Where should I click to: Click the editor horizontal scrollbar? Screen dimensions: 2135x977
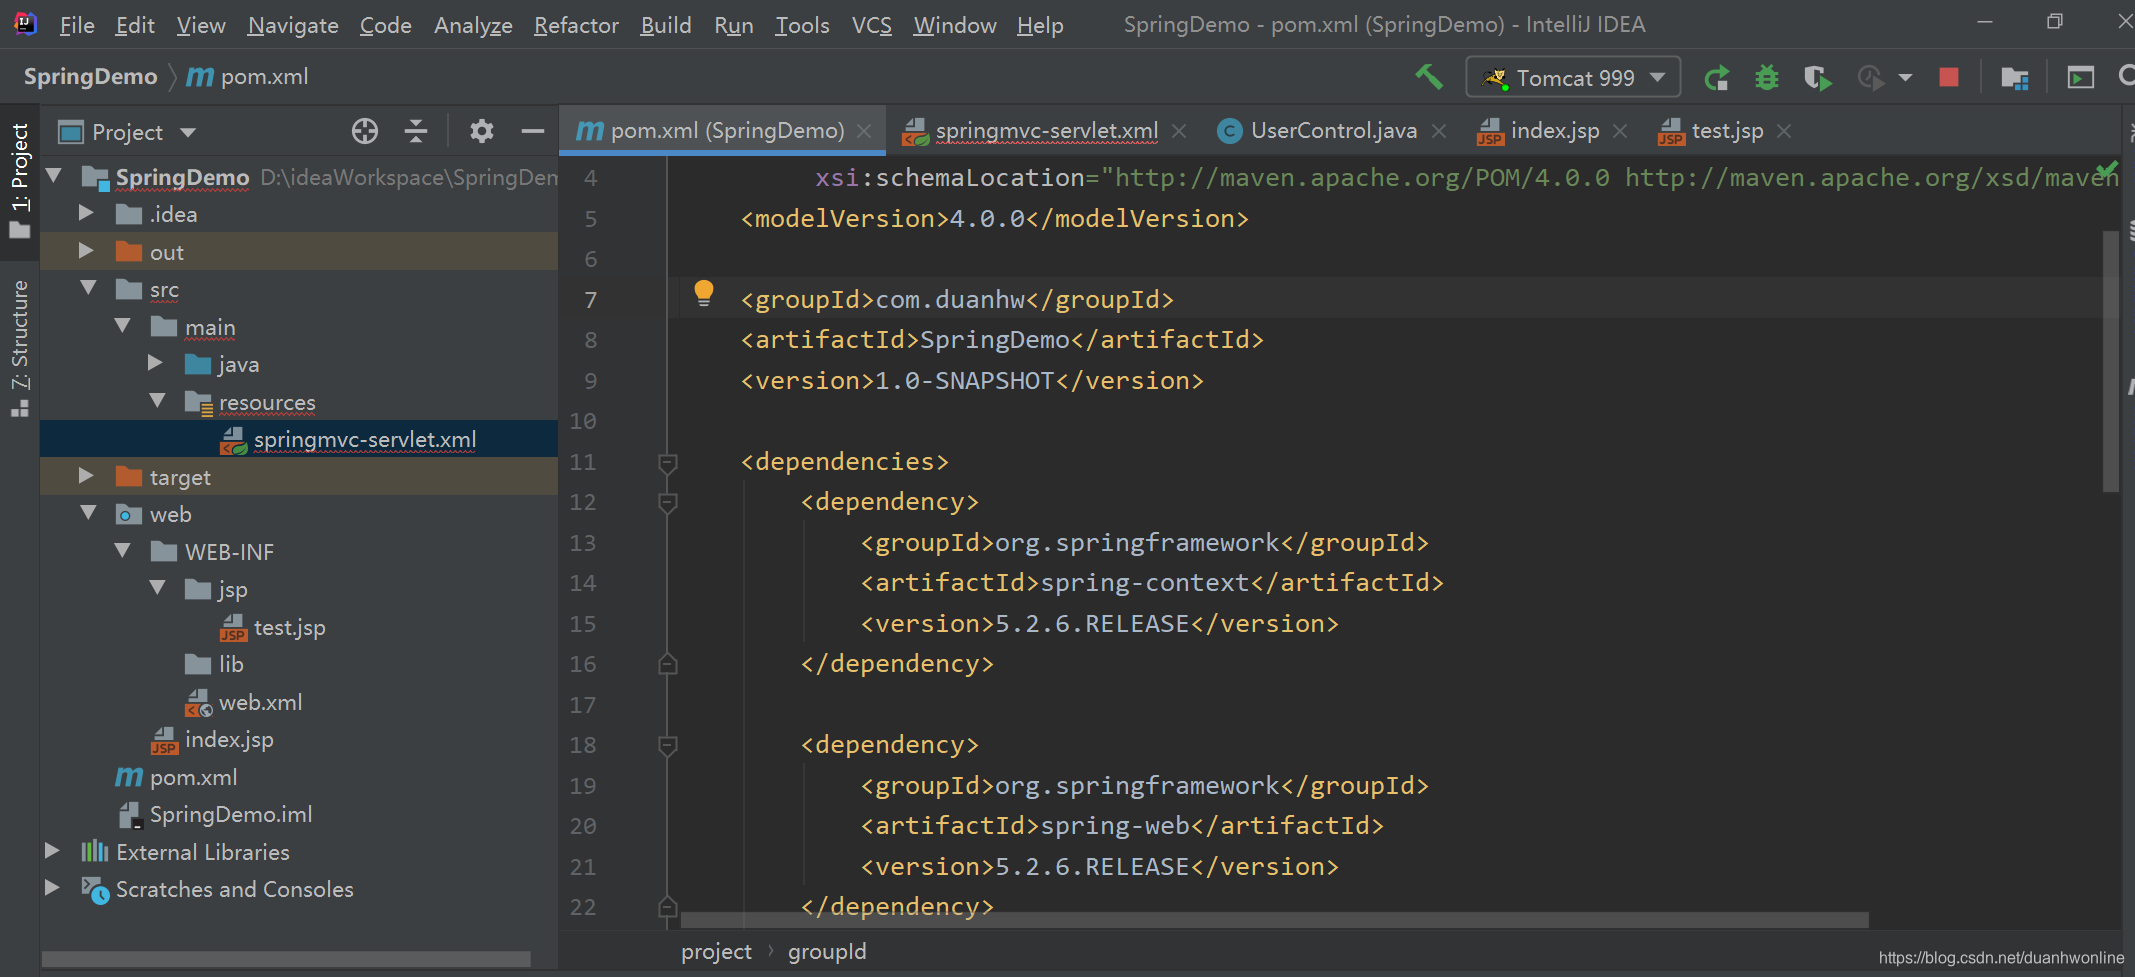[x=1274, y=919]
